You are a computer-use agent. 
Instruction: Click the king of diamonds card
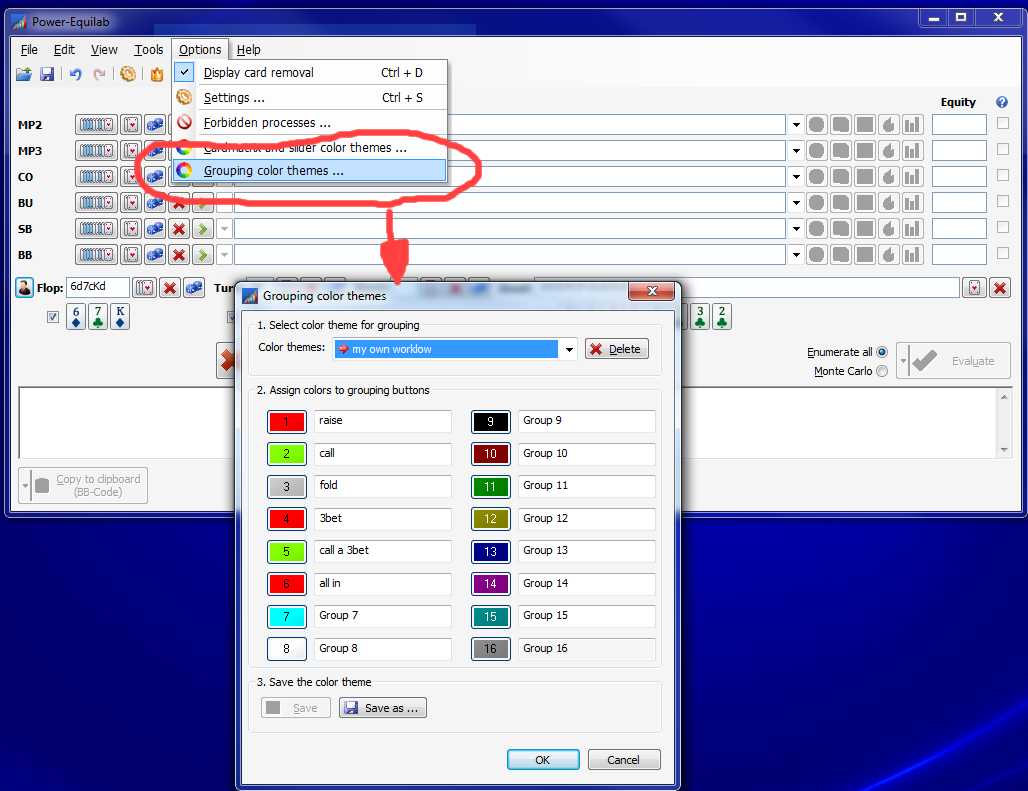coord(120,317)
